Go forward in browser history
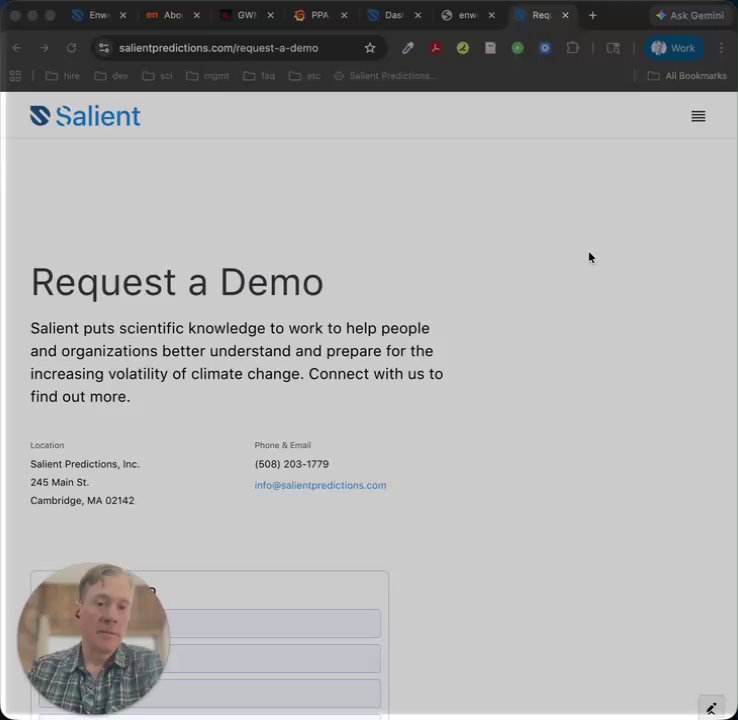This screenshot has height=720, width=738. [44, 48]
